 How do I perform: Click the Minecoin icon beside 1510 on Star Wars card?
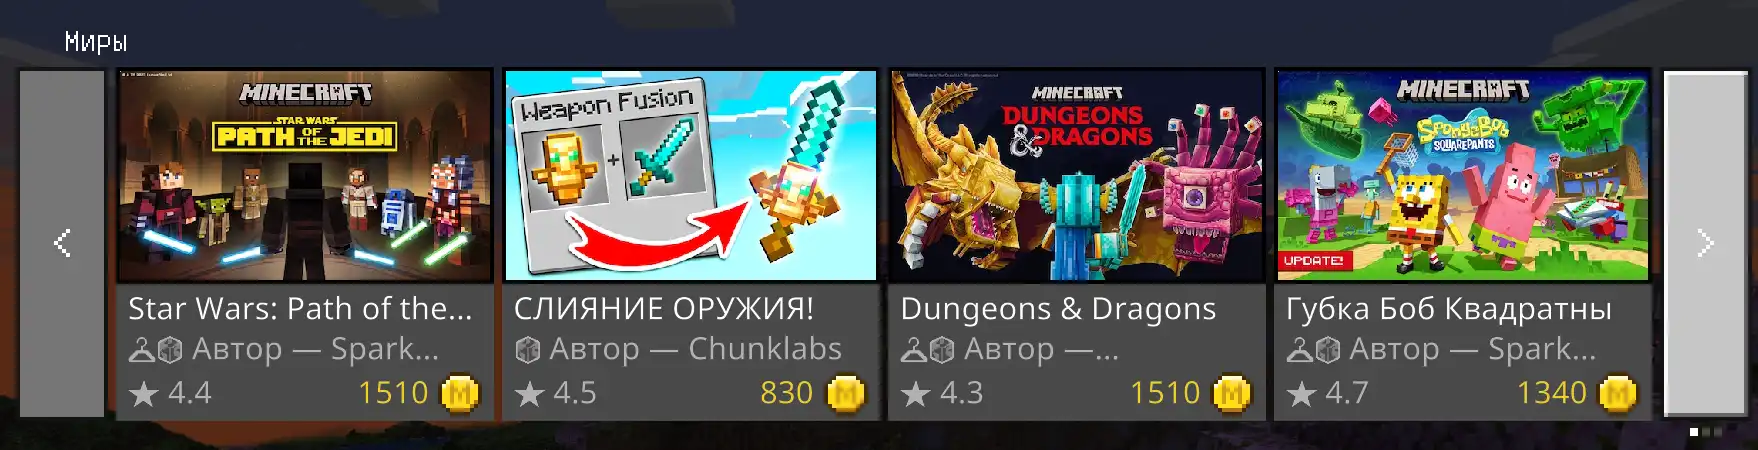460,393
